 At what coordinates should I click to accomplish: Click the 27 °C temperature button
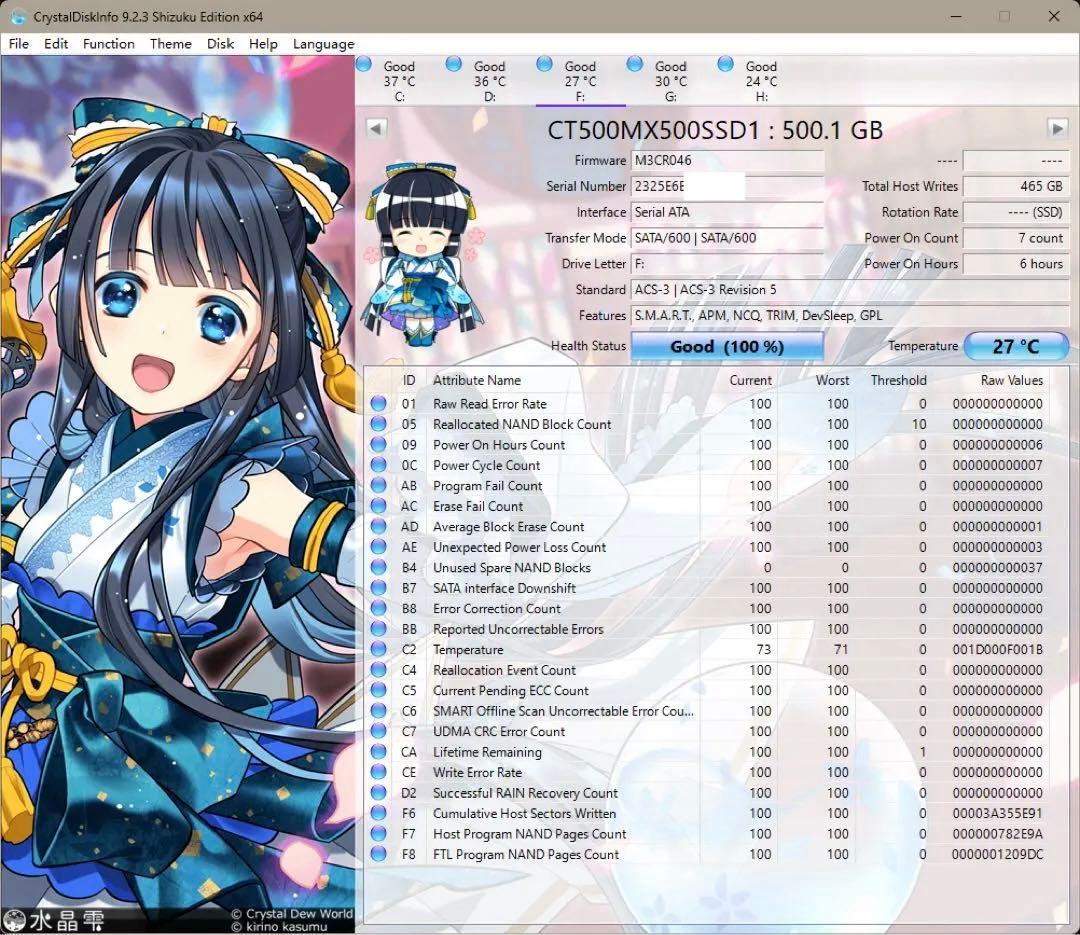pyautogui.click(x=1016, y=346)
